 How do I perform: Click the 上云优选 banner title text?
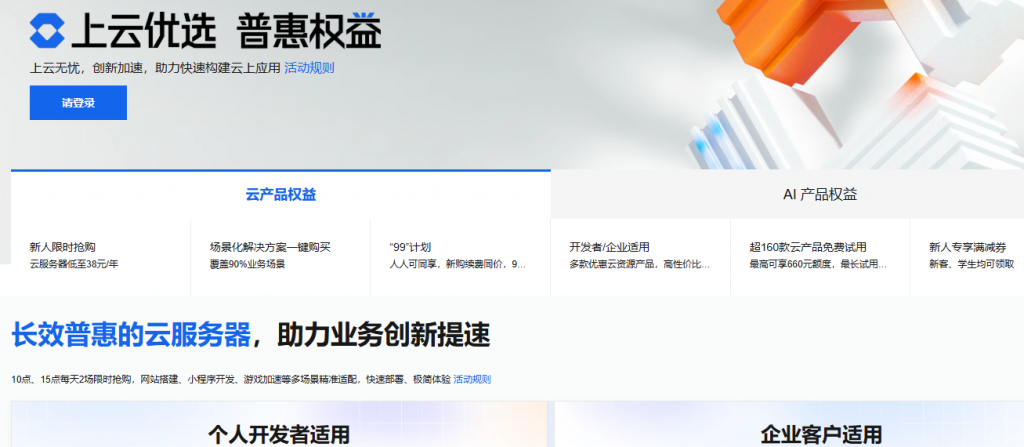[144, 33]
